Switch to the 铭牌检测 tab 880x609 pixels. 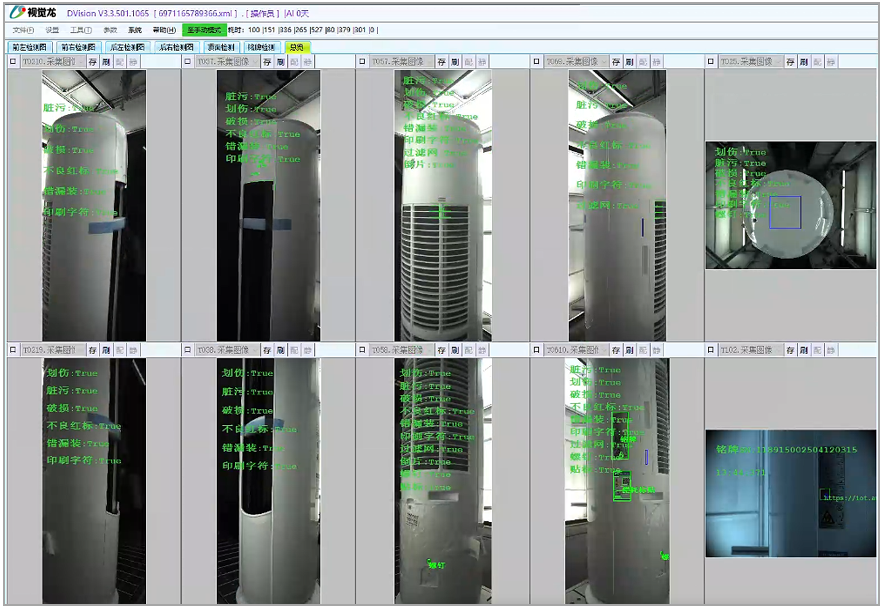coord(261,47)
